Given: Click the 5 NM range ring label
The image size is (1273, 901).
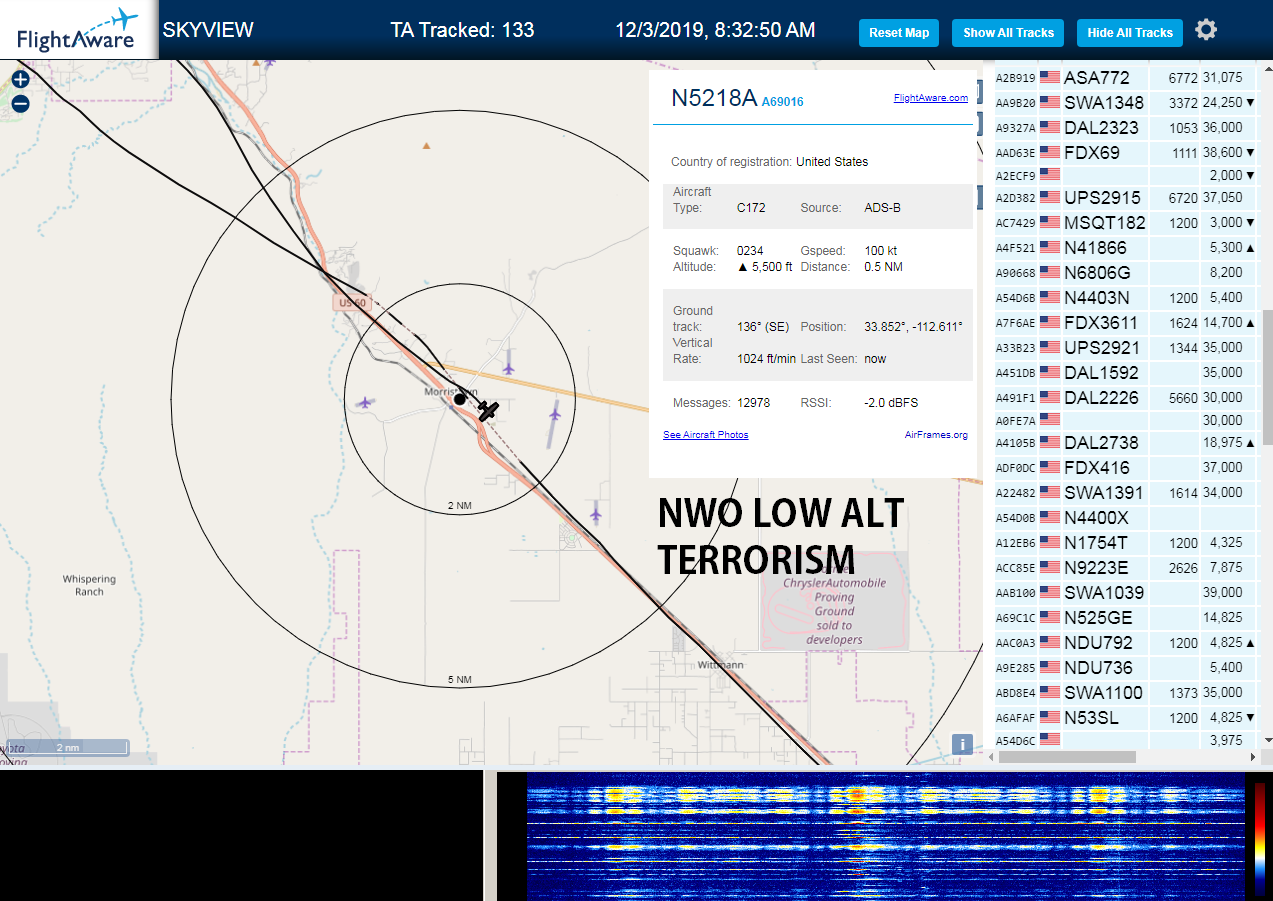Looking at the screenshot, I should (x=460, y=680).
